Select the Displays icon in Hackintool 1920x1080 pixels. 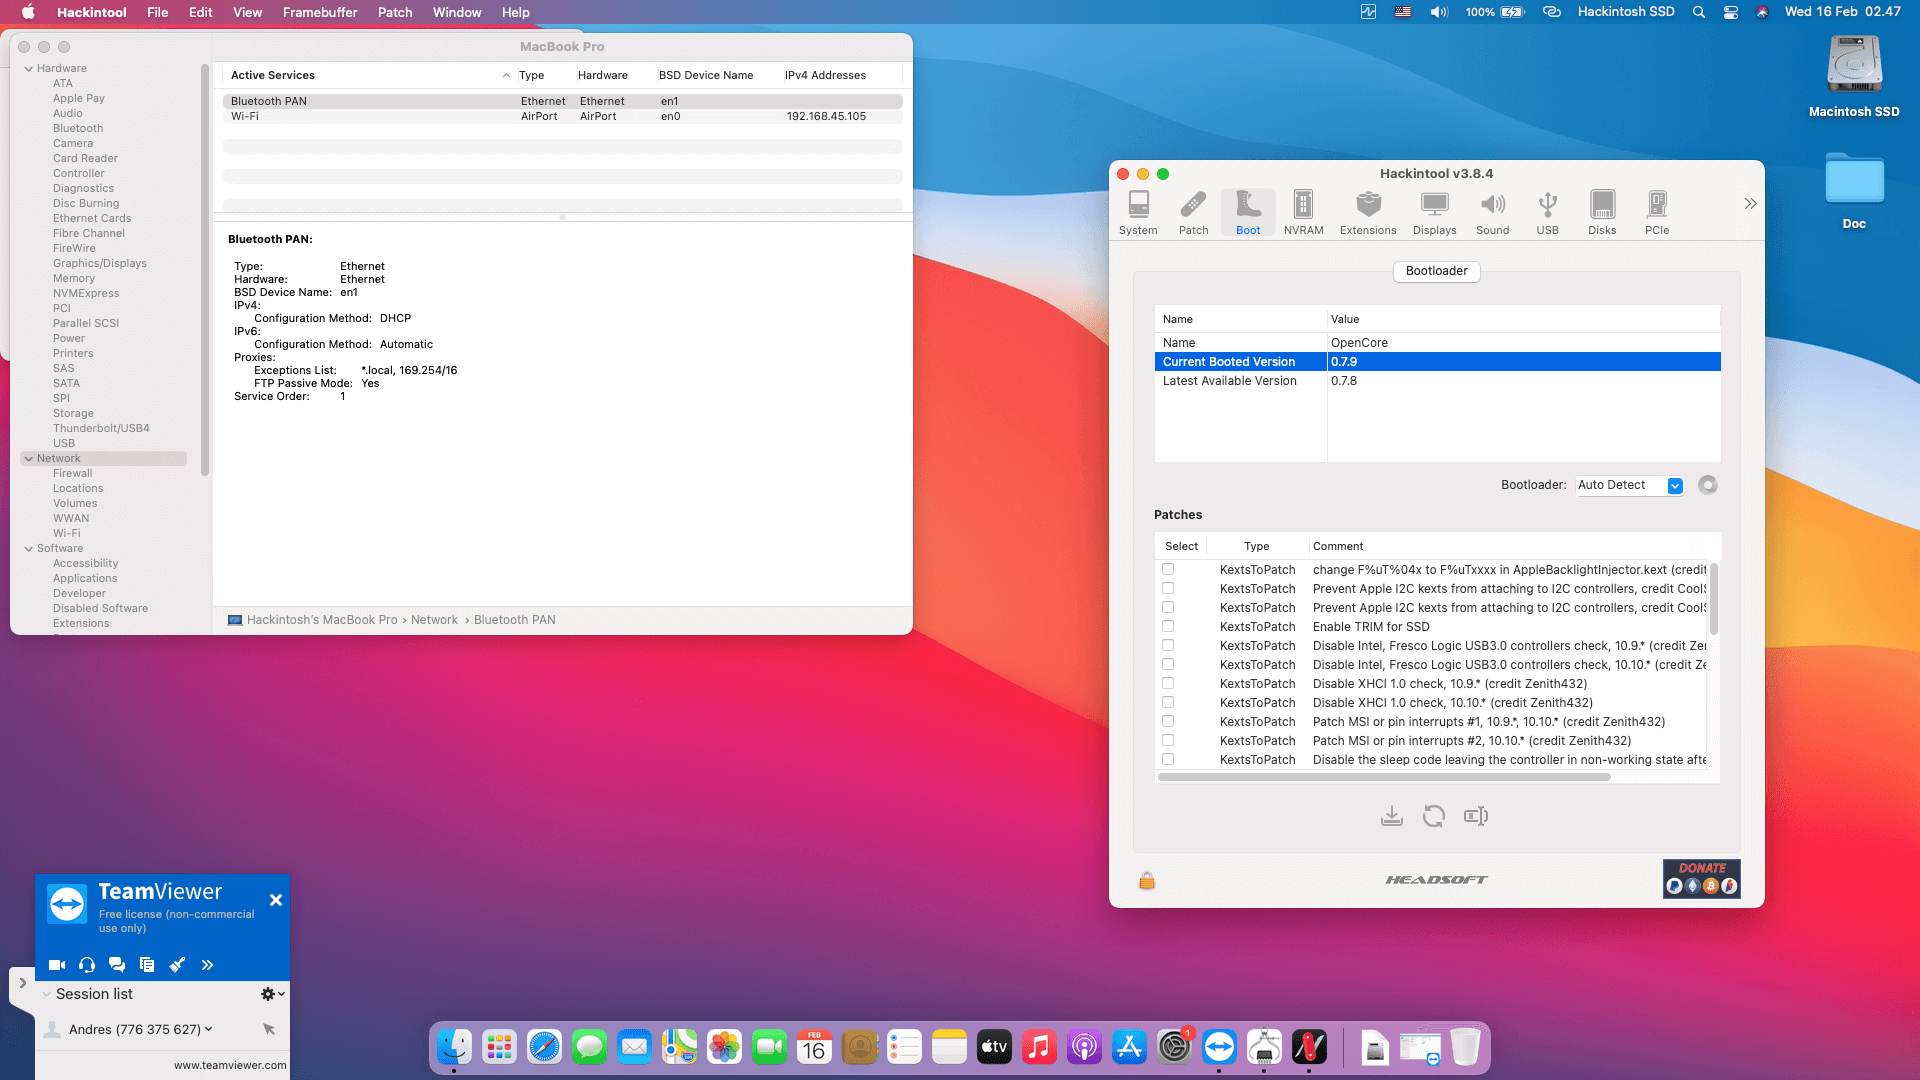tap(1434, 211)
